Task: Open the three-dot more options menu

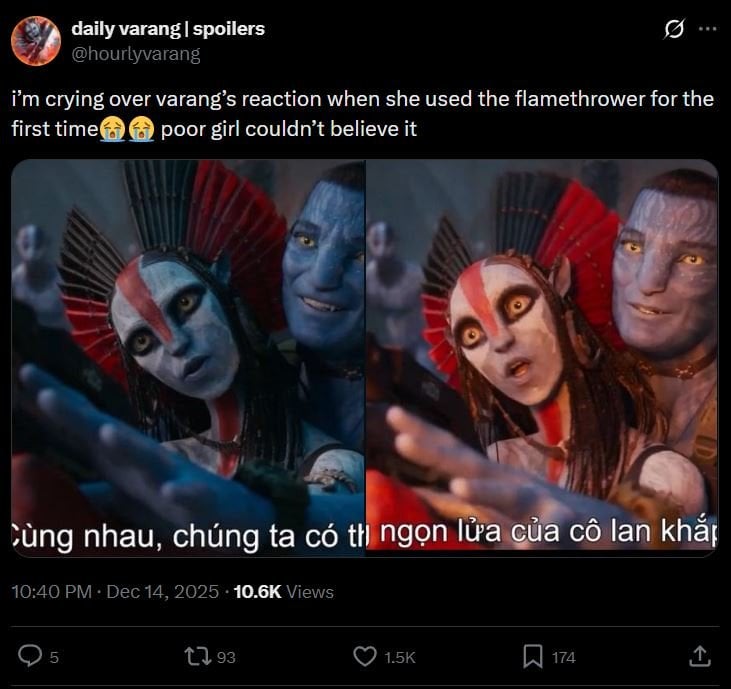Action: pyautogui.click(x=707, y=30)
